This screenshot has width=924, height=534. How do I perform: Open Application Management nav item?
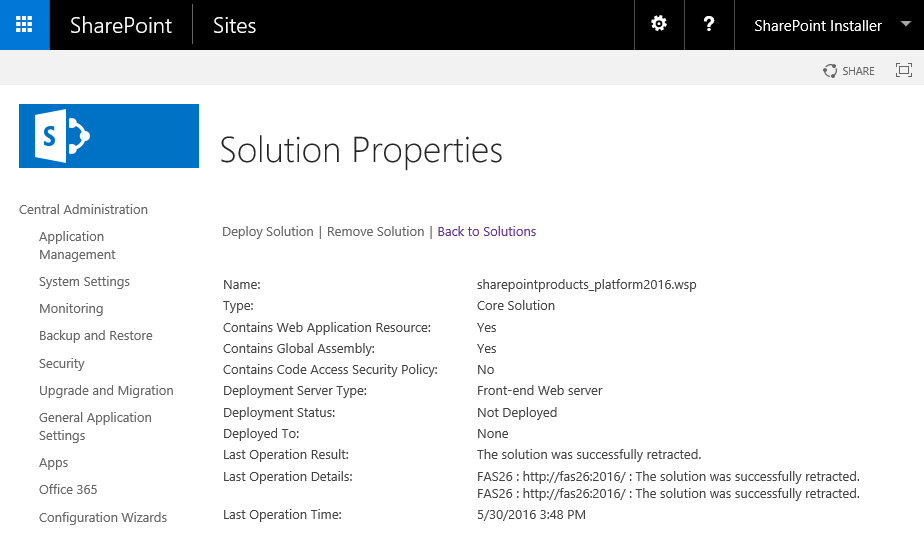77,245
